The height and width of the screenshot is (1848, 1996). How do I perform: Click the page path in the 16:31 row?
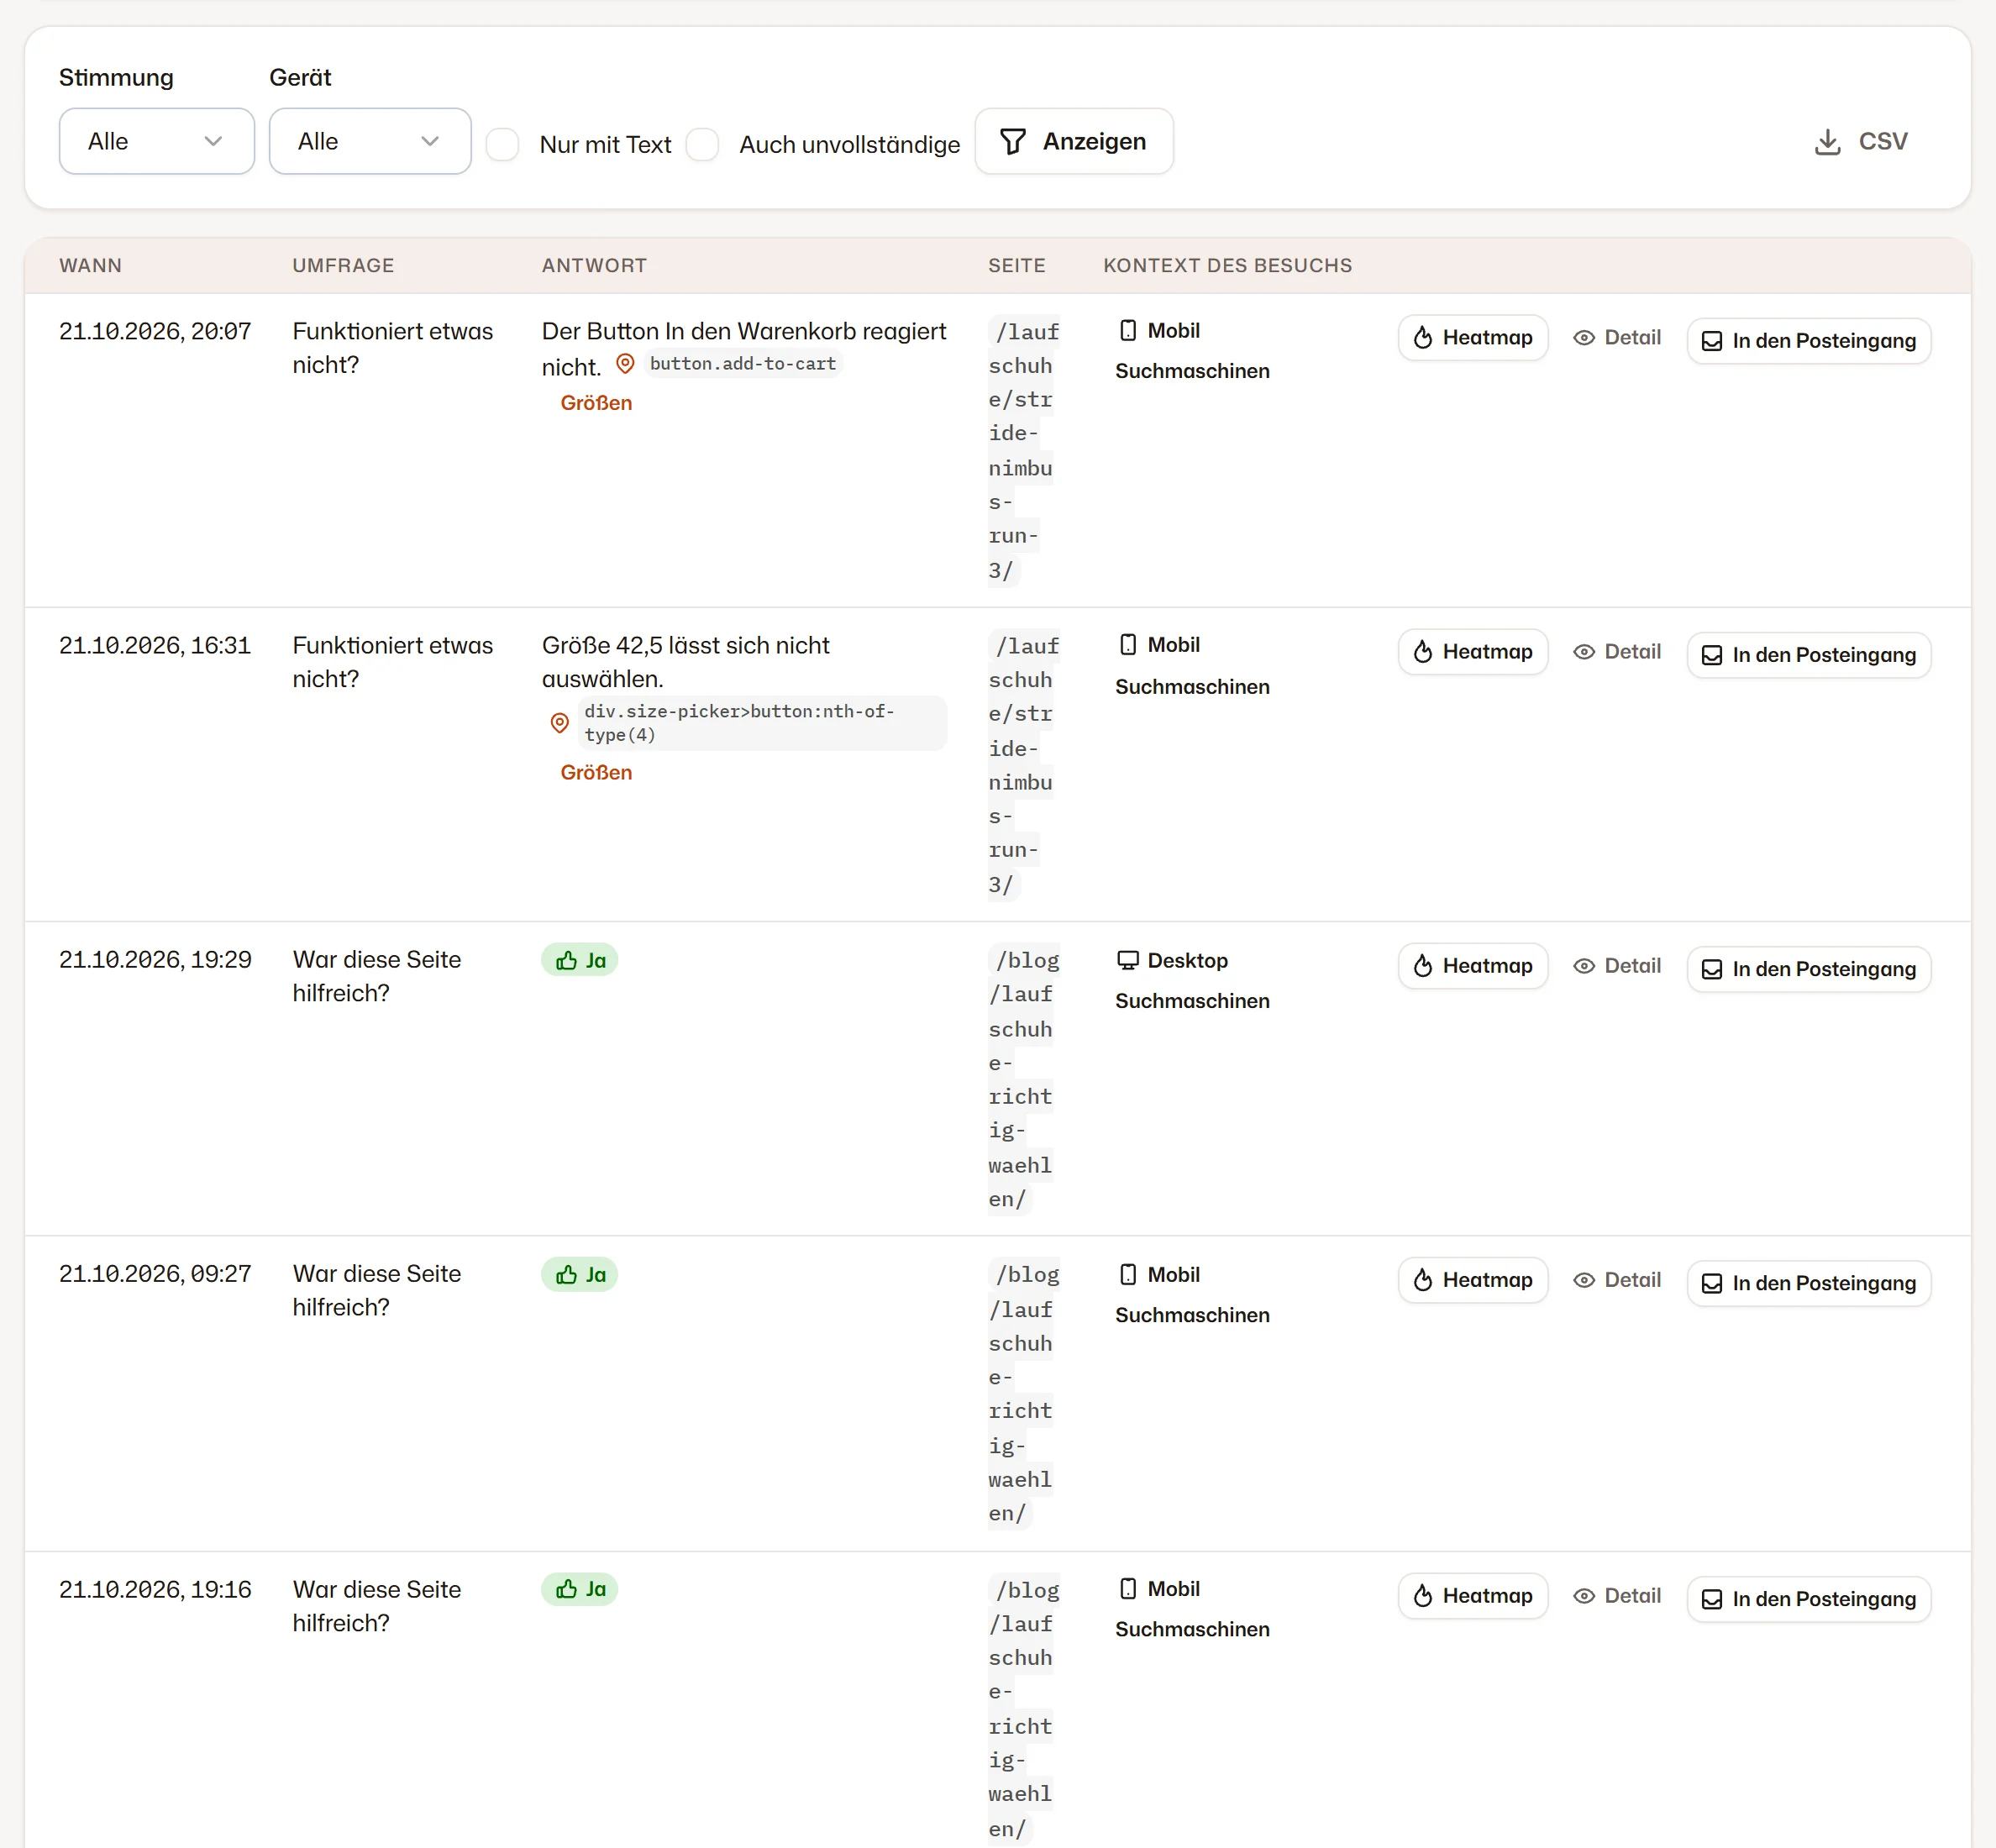(1022, 765)
